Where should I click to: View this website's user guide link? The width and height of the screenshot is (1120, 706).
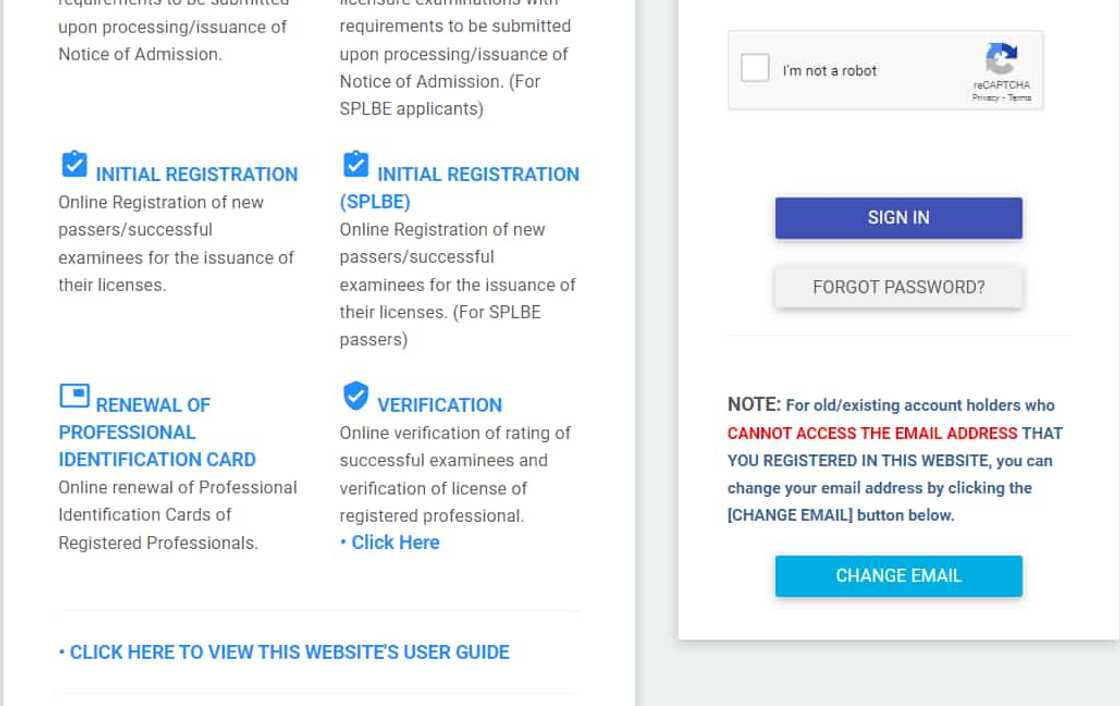(x=289, y=652)
